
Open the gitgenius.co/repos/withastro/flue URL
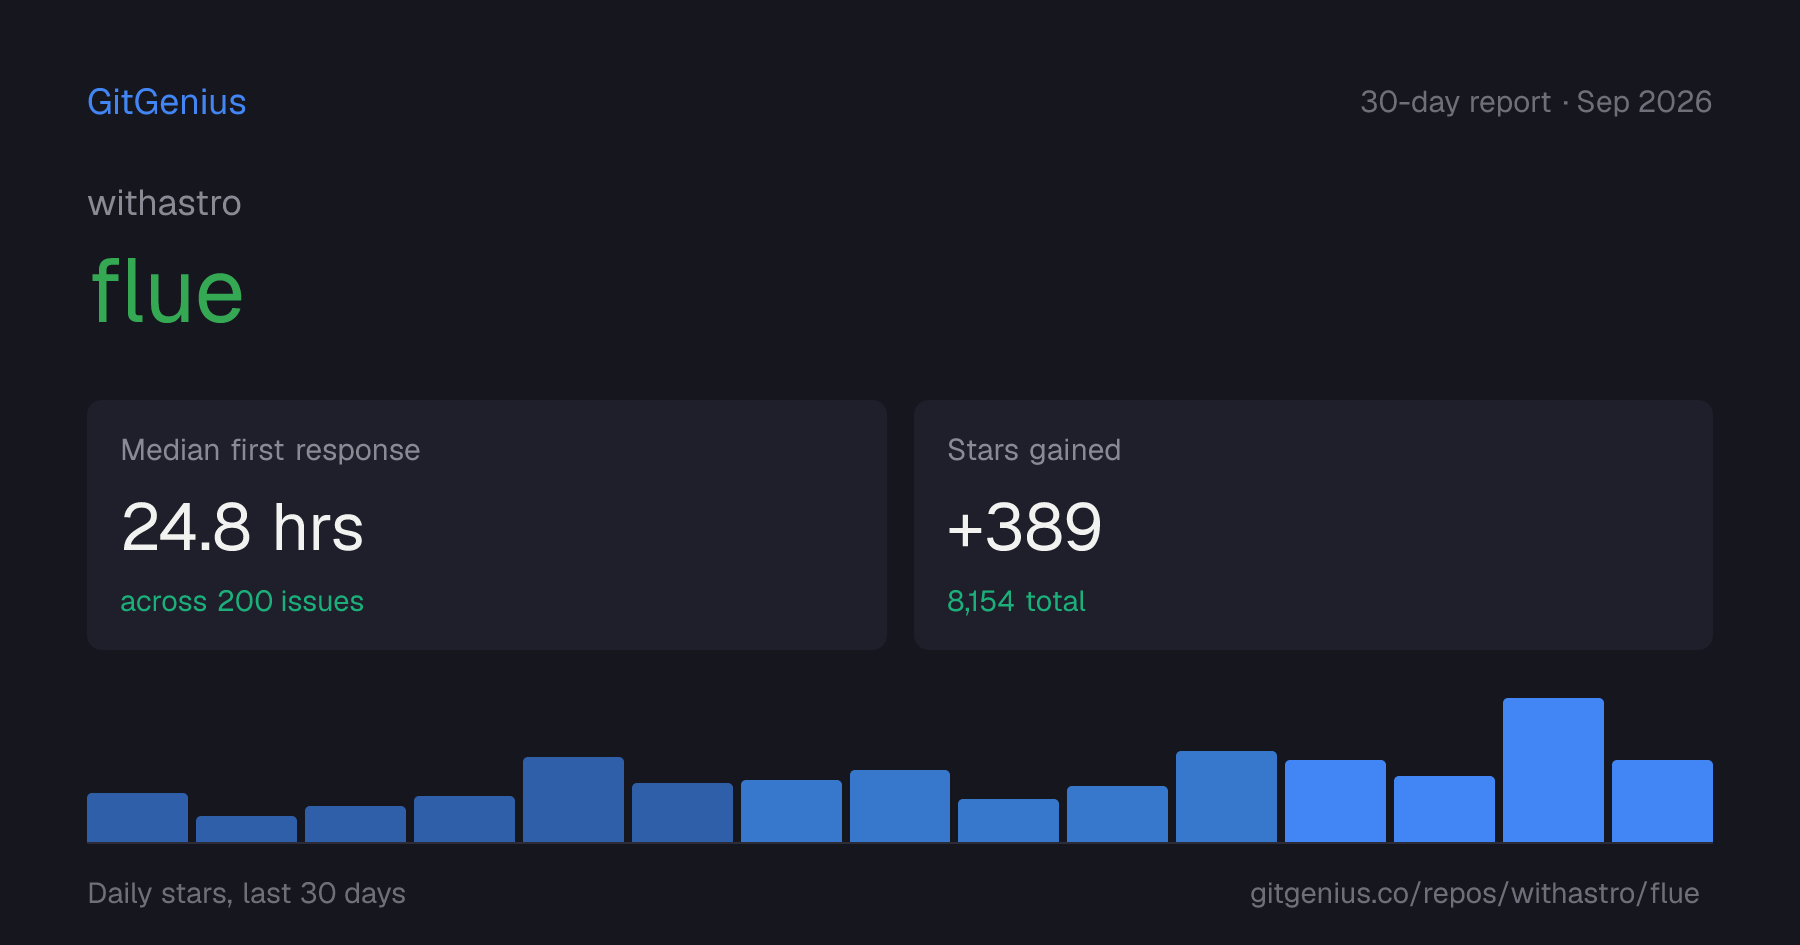pos(1474,893)
